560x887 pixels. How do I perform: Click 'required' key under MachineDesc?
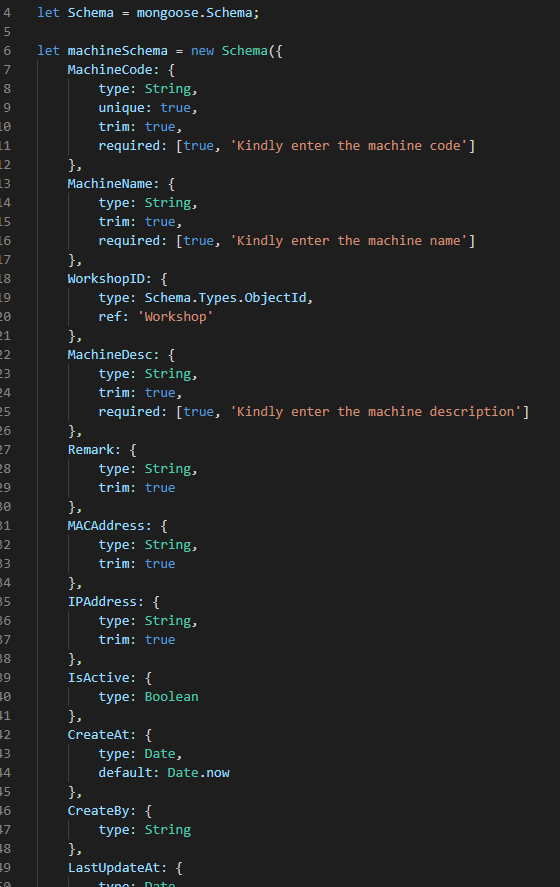tap(129, 411)
